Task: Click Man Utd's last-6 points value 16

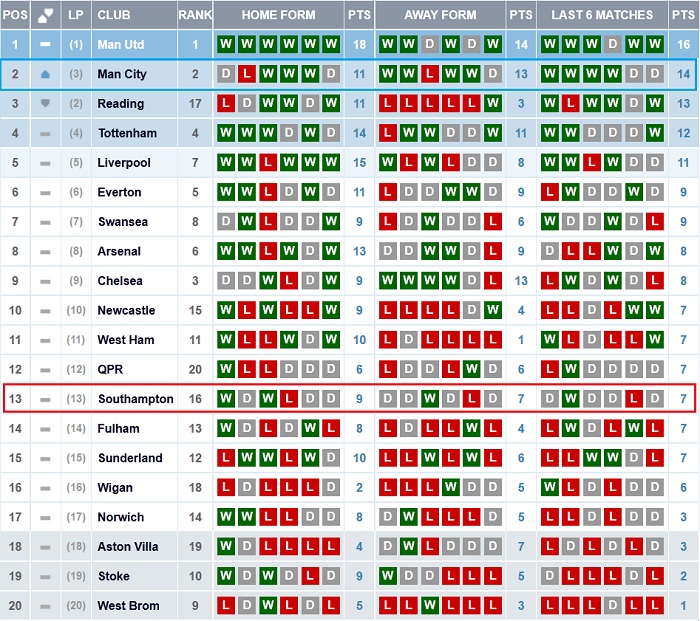Action: (683, 45)
